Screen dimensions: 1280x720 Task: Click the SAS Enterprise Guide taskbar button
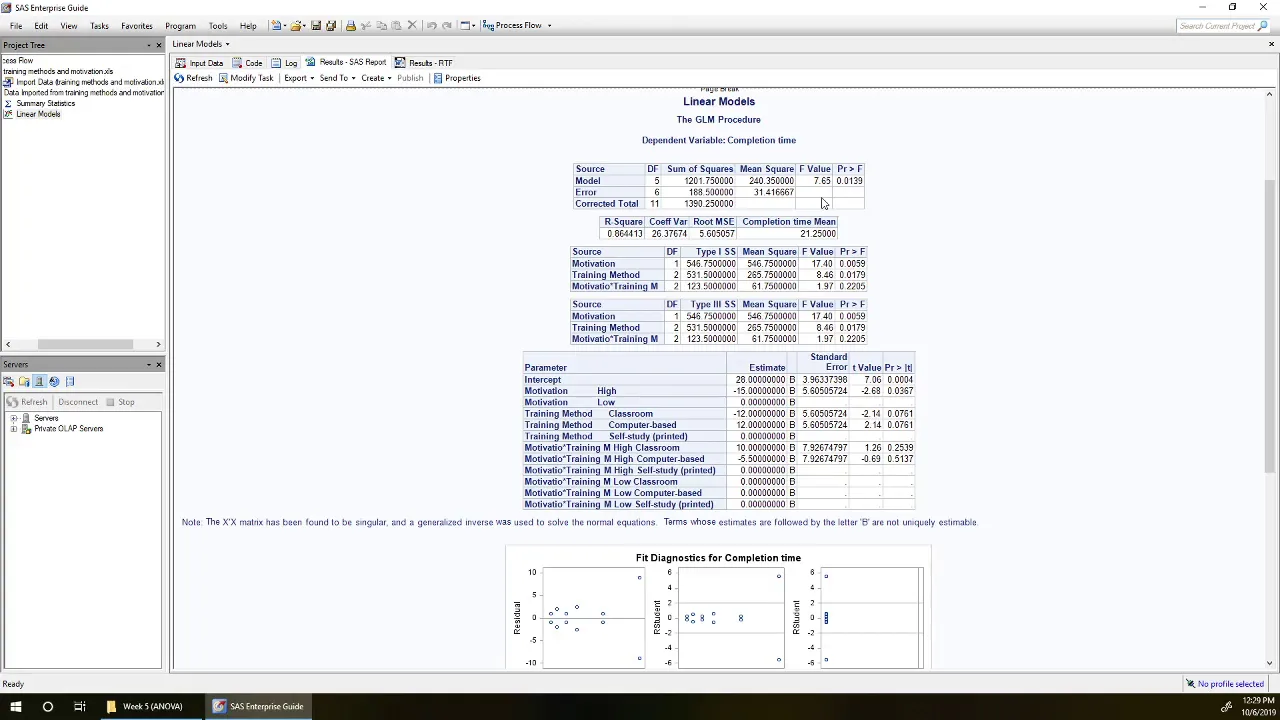pyautogui.click(x=259, y=706)
